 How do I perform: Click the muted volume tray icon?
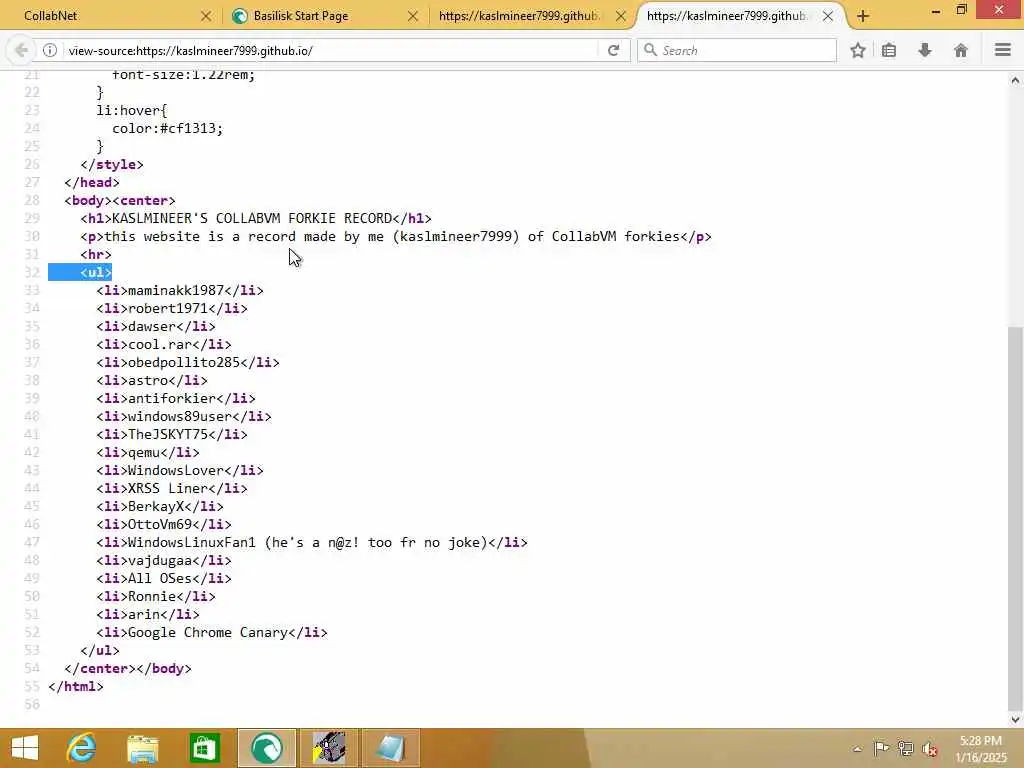931,748
